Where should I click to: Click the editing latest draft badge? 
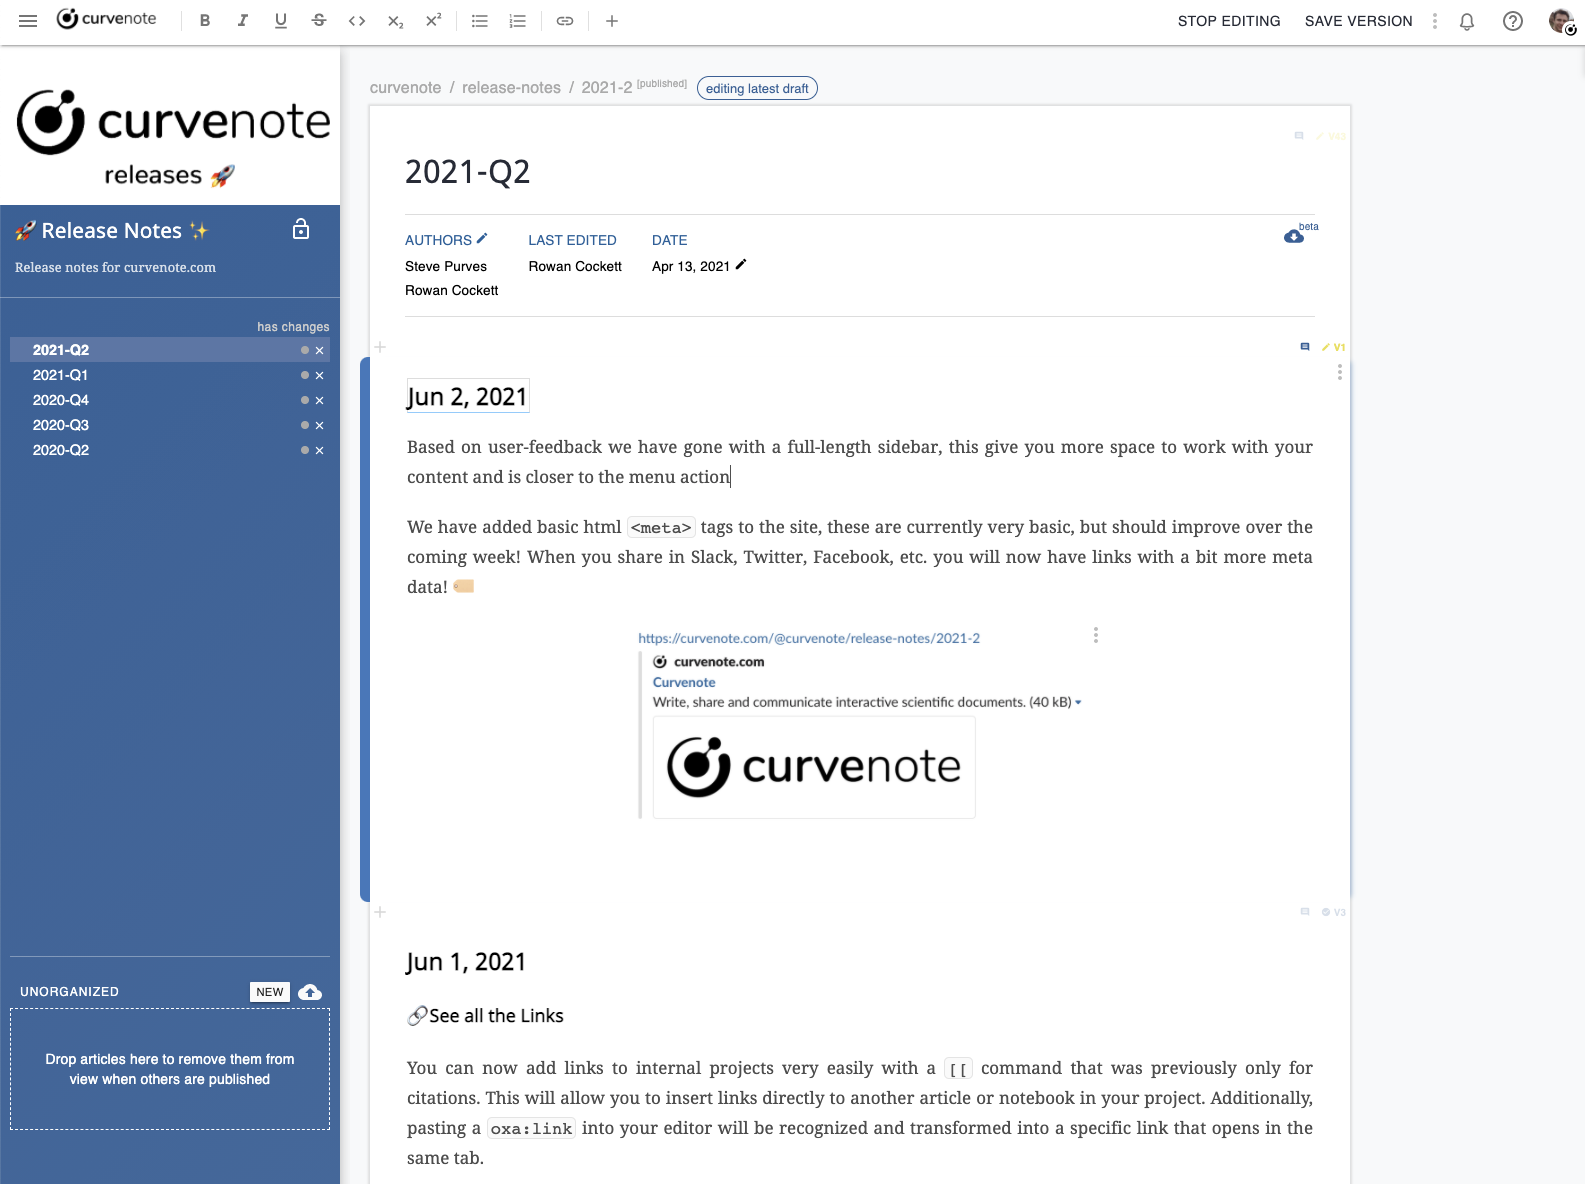757,88
